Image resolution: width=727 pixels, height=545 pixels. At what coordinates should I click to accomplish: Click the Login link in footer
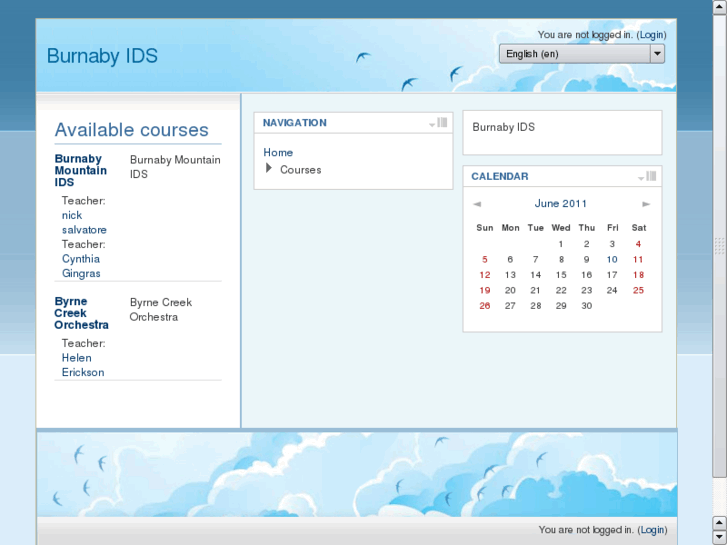(652, 530)
